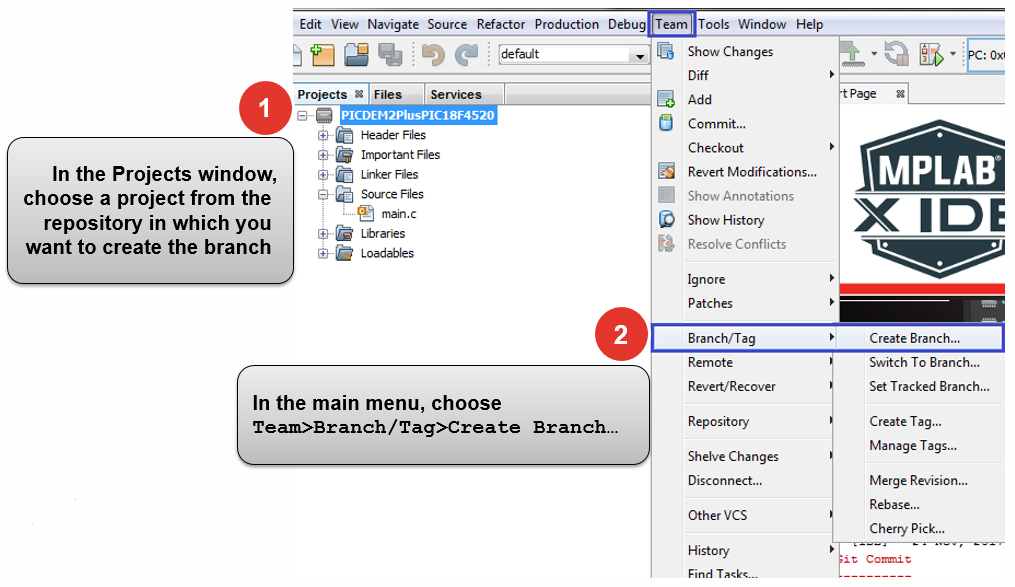Collapse the Source Files tree node
1015x587 pixels.
coord(323,194)
